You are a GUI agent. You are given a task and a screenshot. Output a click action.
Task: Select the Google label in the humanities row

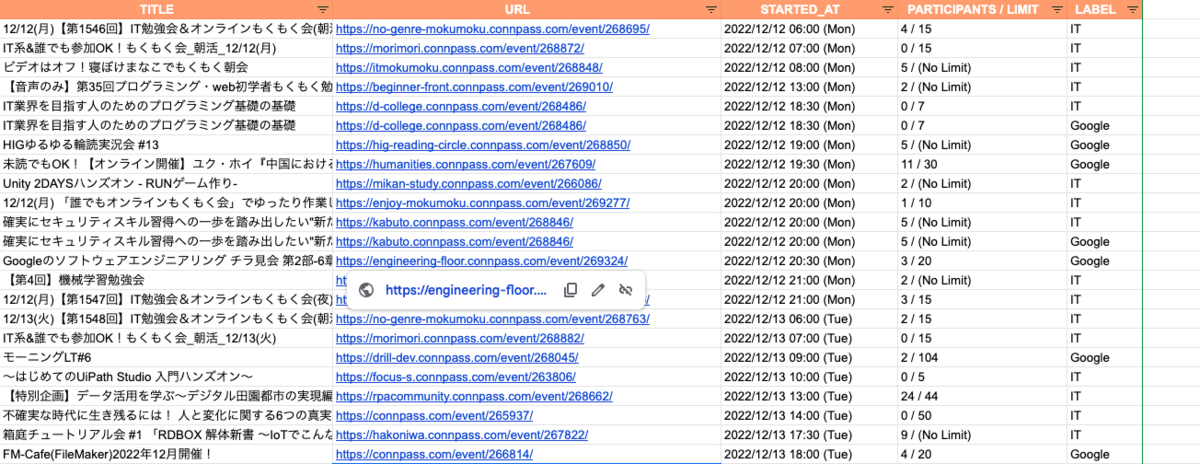point(1105,164)
